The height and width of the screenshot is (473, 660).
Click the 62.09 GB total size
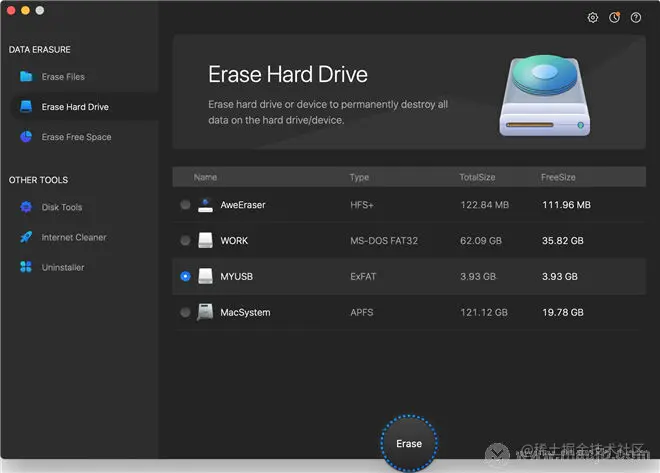[x=481, y=241]
